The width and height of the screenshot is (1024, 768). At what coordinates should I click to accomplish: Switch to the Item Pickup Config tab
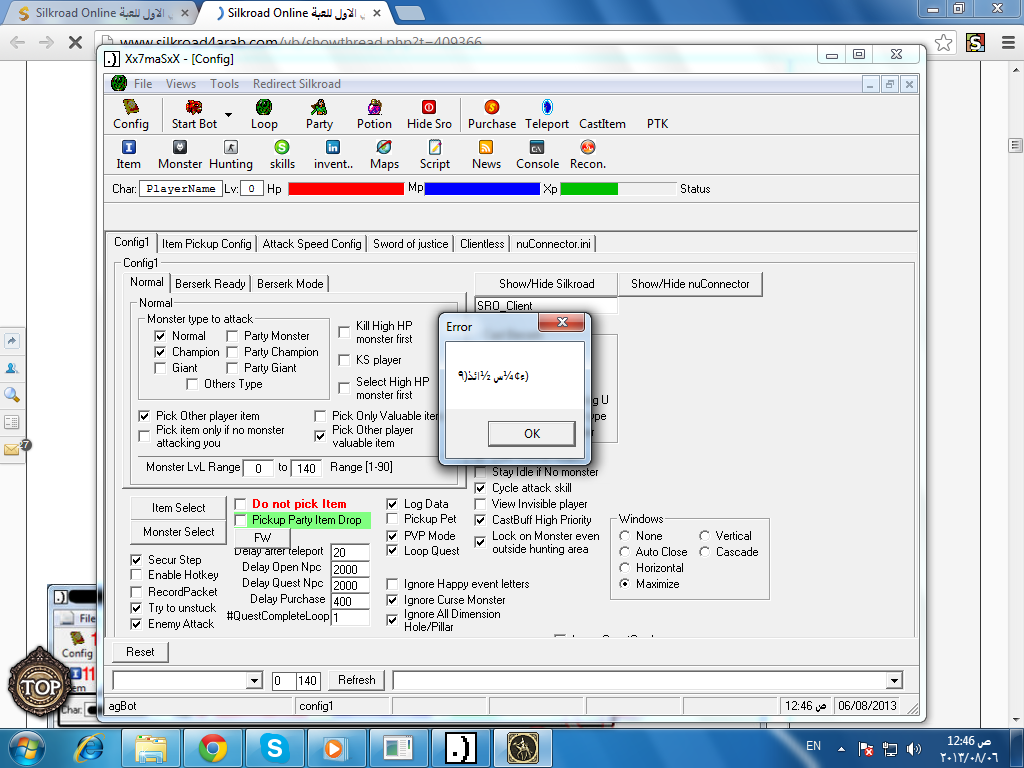point(206,244)
